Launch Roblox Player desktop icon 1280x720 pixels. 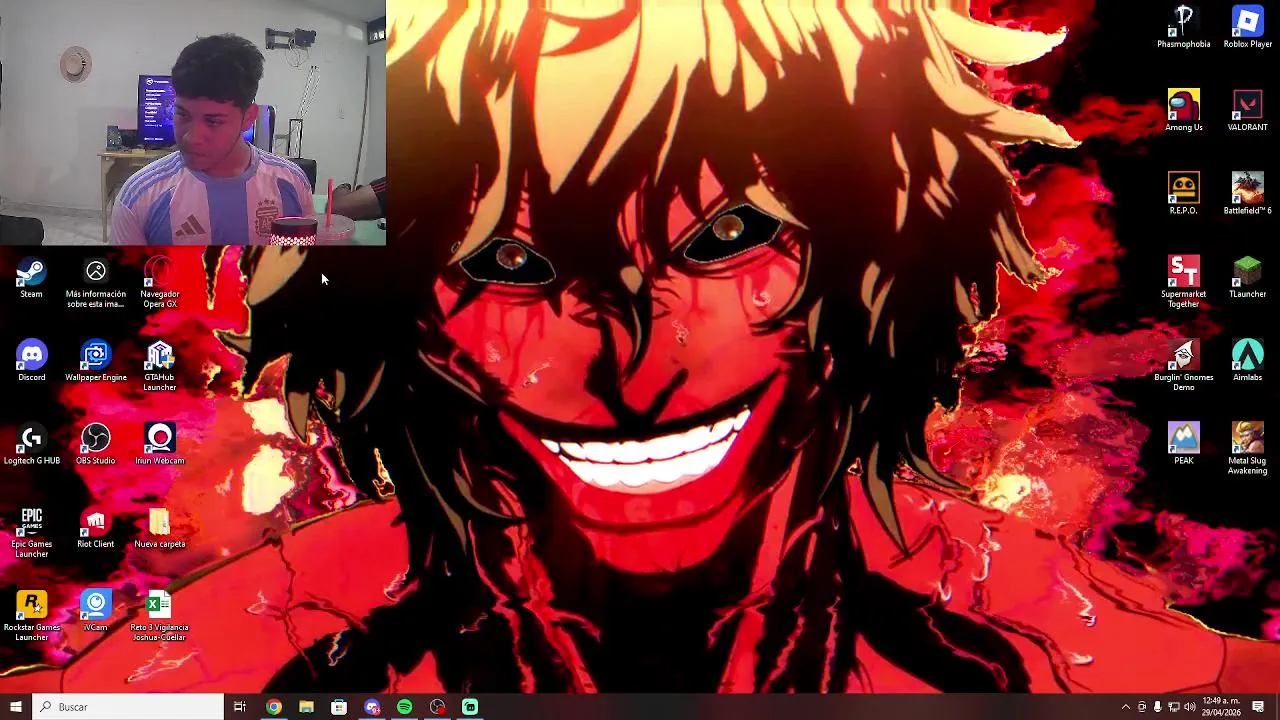[1247, 27]
